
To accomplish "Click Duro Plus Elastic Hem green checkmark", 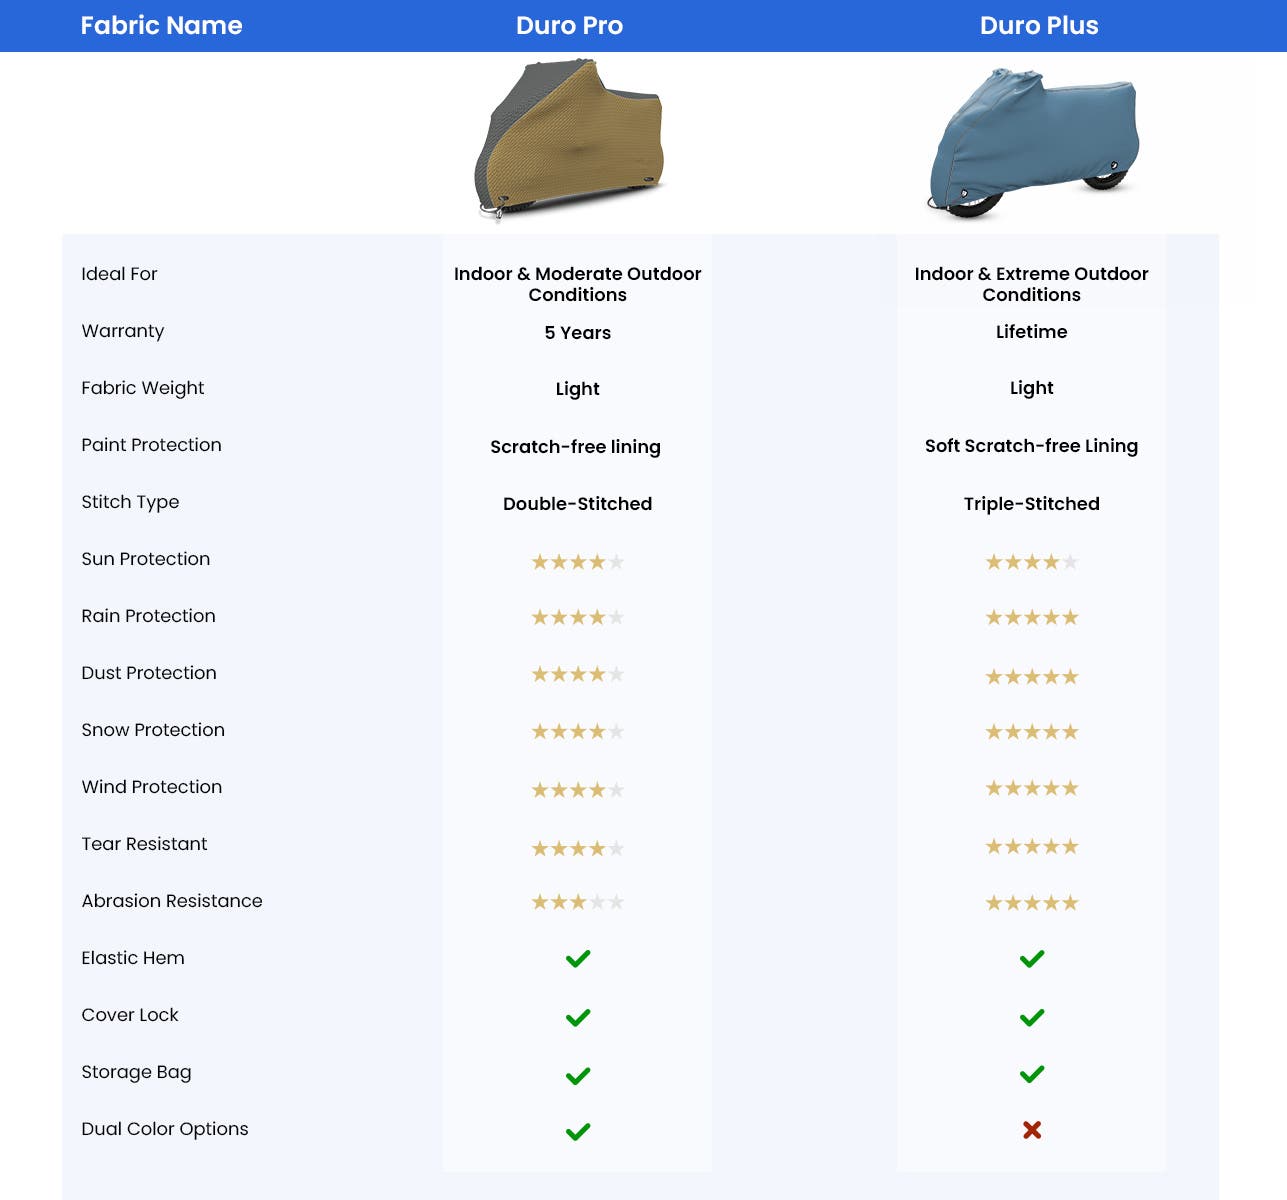I will [1032, 959].
